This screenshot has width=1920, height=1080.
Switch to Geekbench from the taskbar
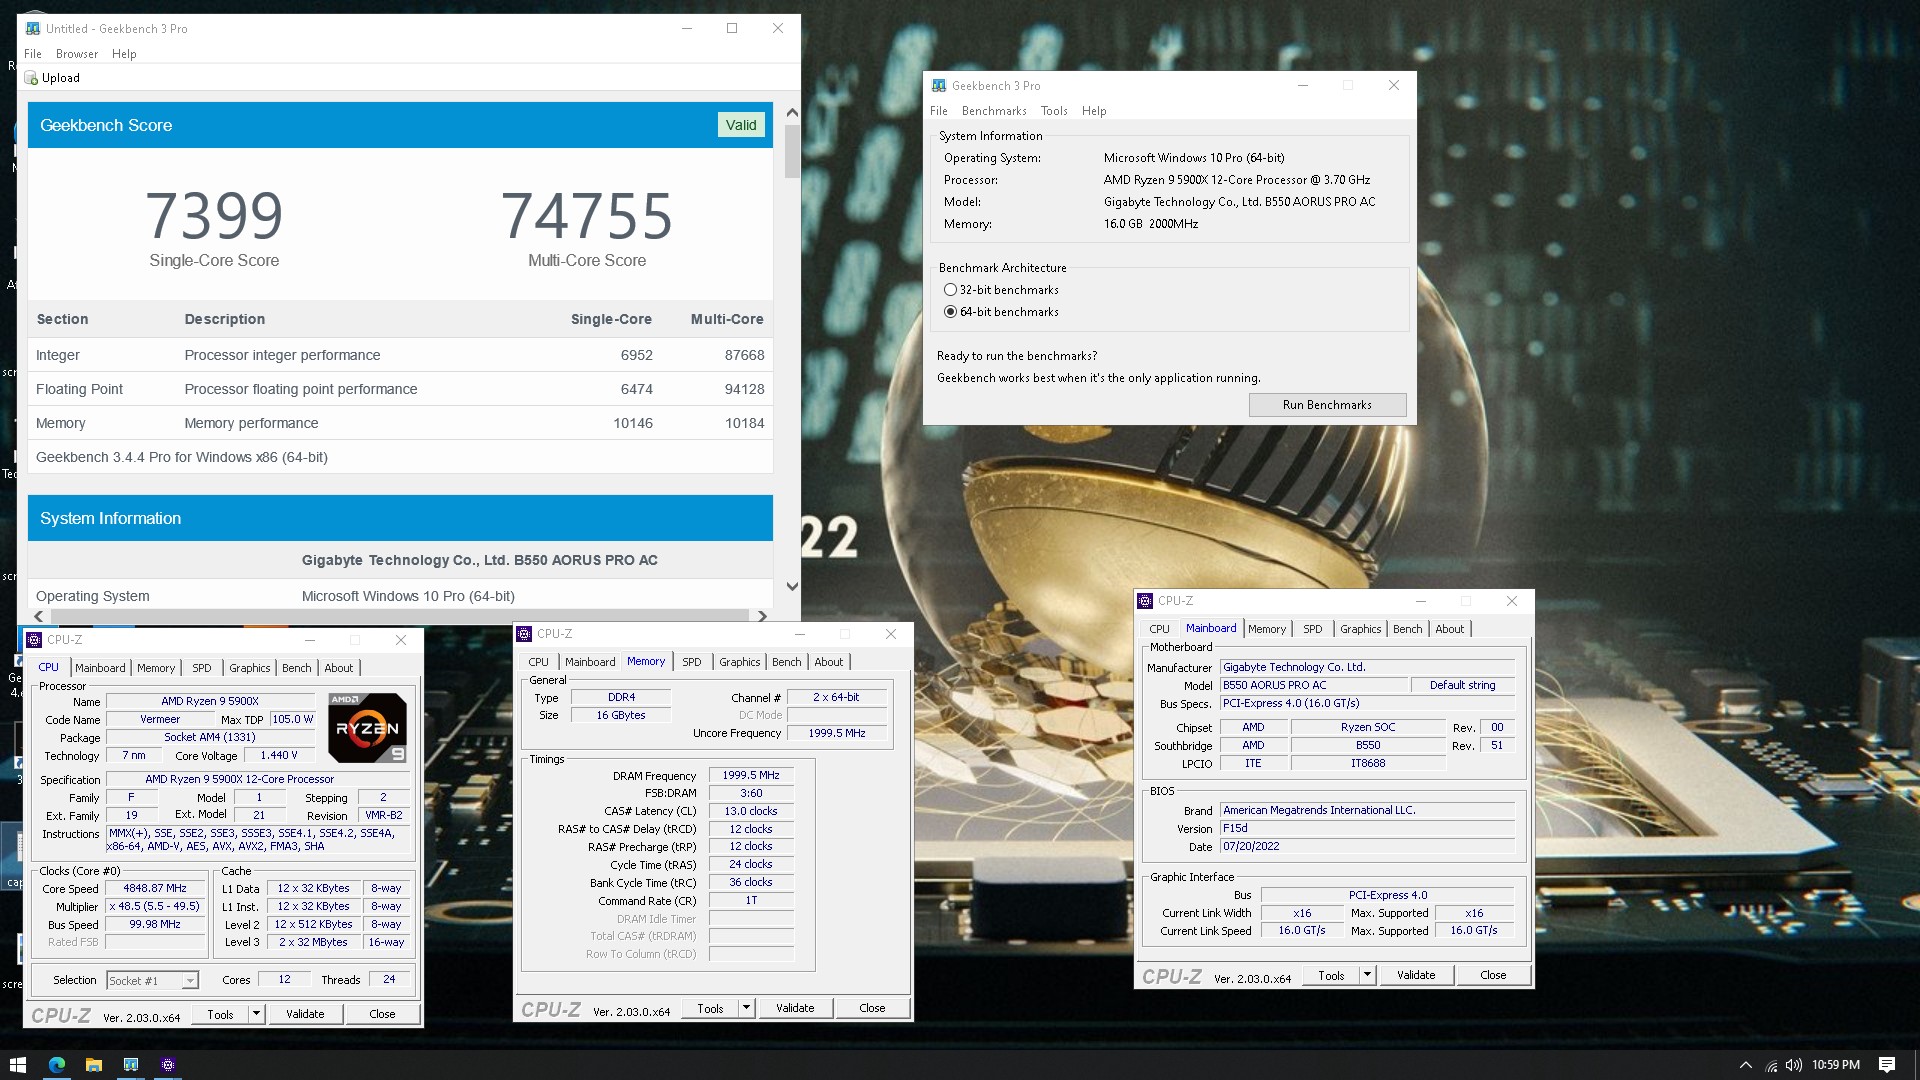tap(131, 1065)
